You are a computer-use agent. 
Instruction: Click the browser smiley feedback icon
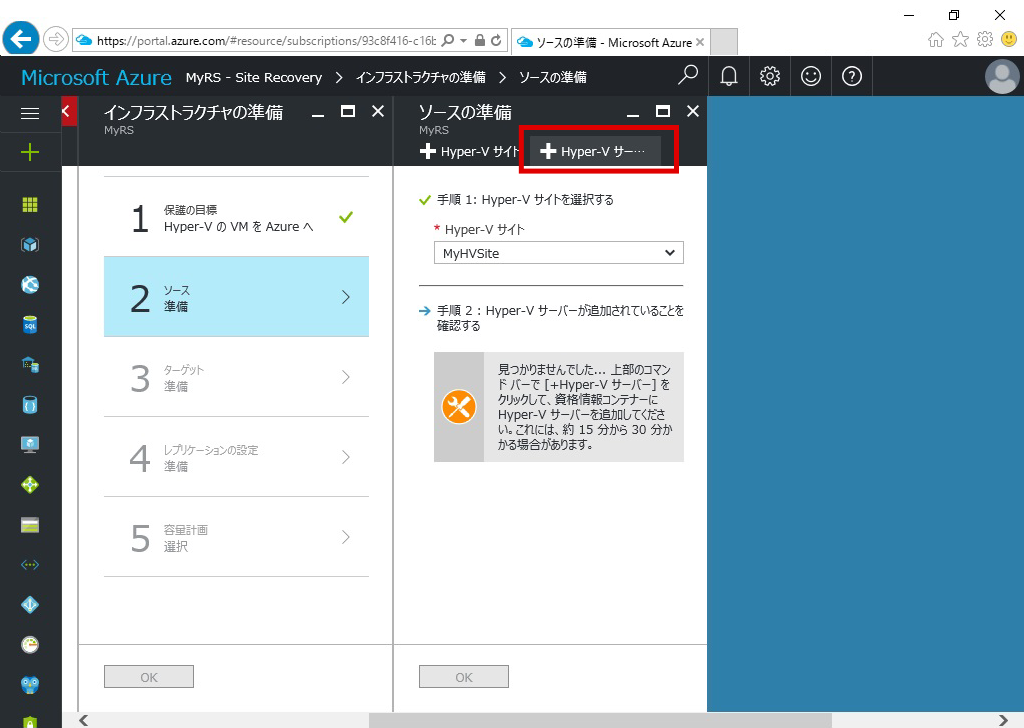click(1009, 39)
